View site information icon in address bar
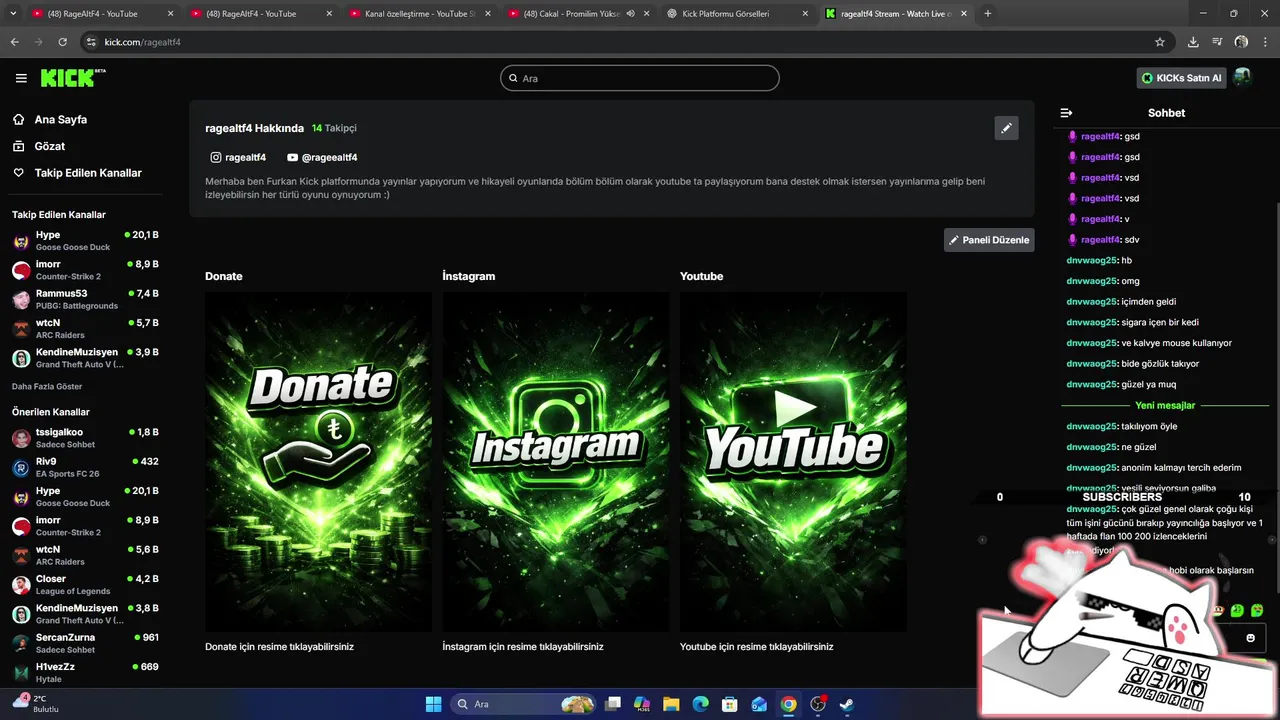This screenshot has height=720, width=1280. point(91,42)
